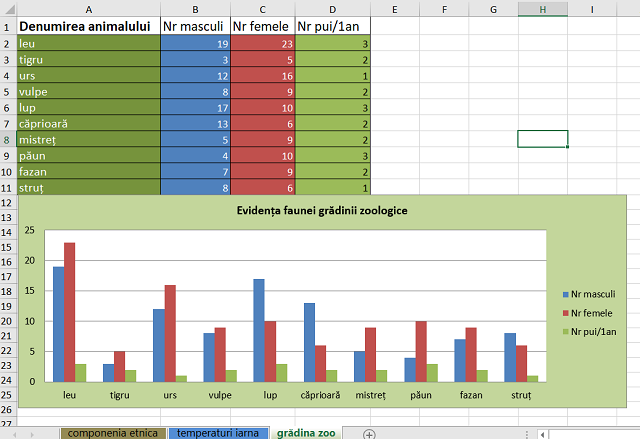Click the red femele bar for leu
Image resolution: width=640 pixels, height=439 pixels.
click(x=70, y=311)
